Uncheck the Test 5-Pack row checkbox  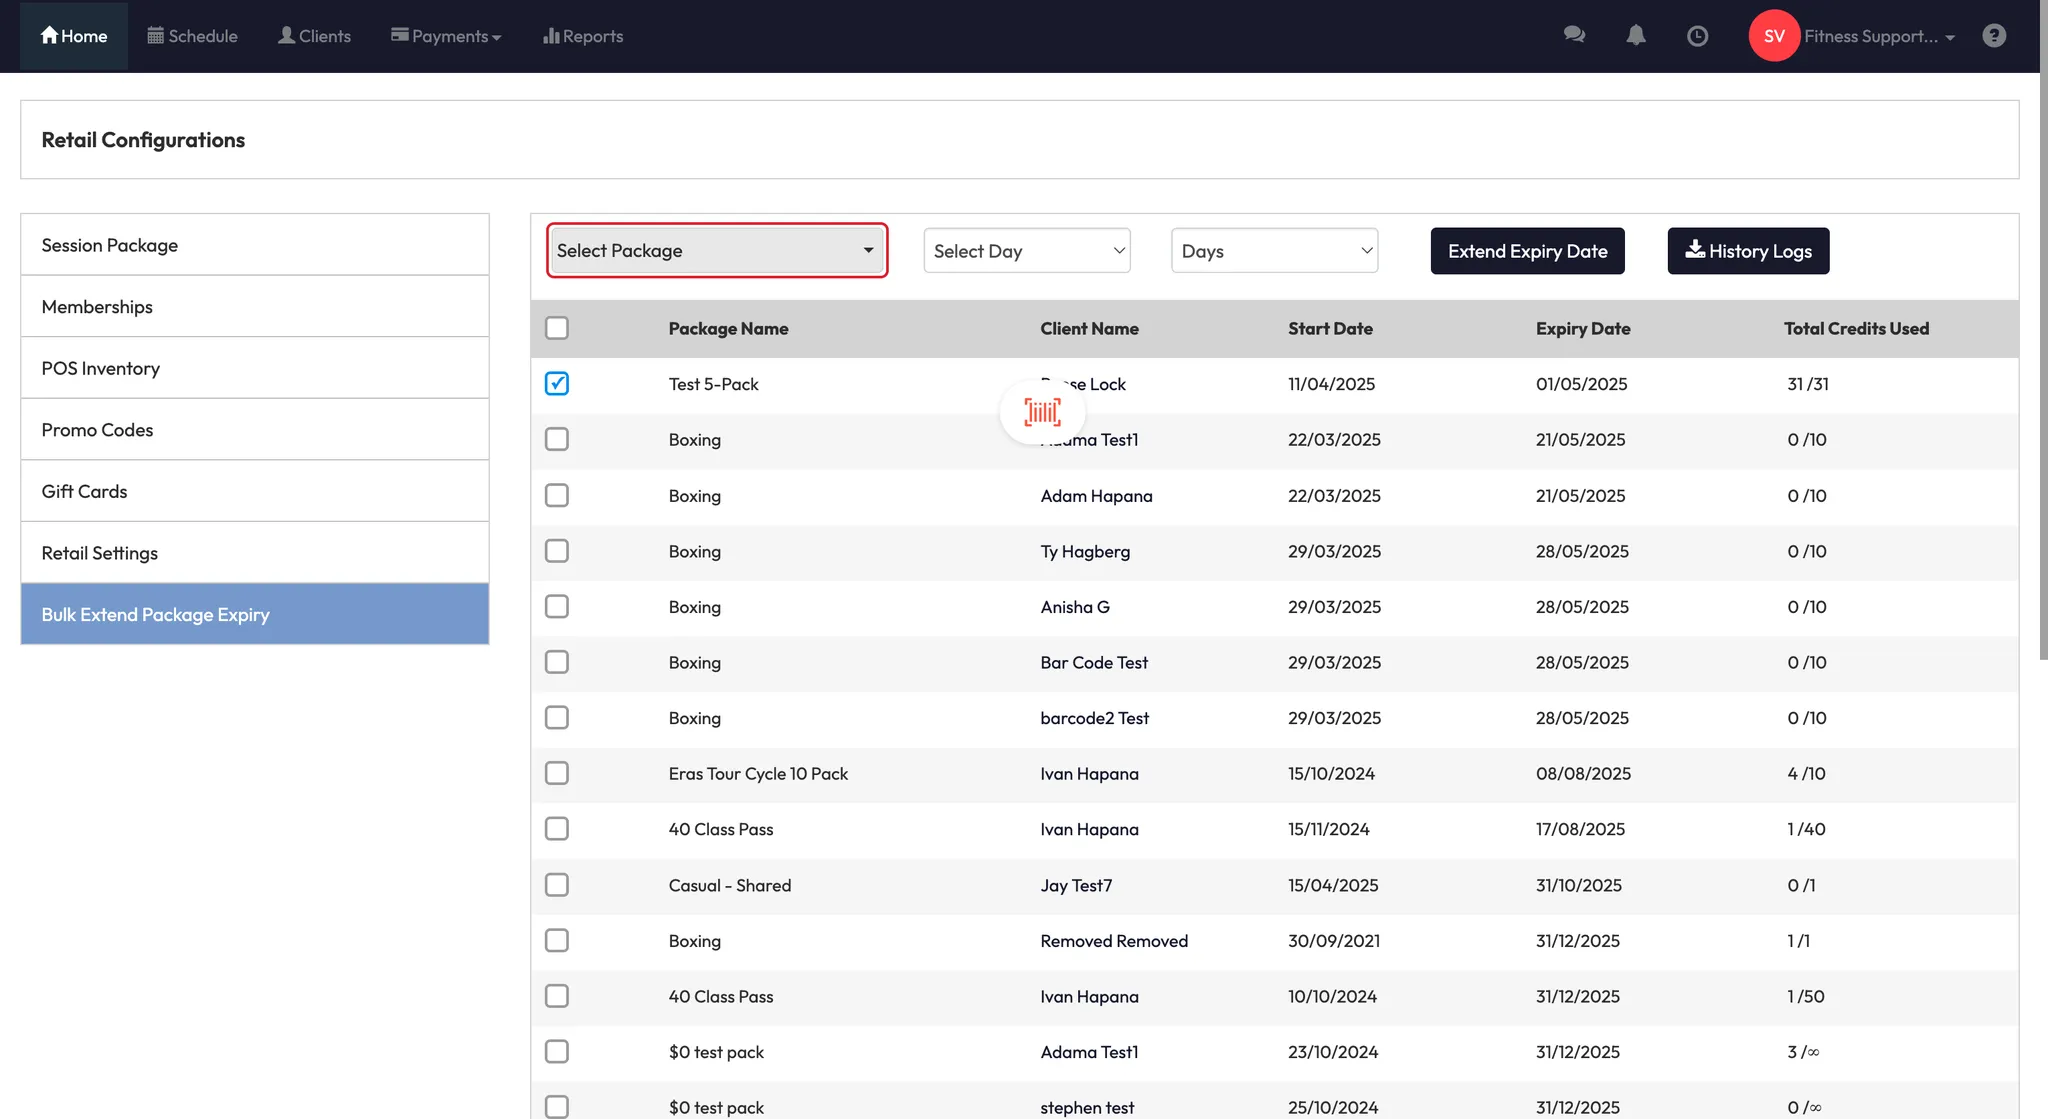(557, 383)
